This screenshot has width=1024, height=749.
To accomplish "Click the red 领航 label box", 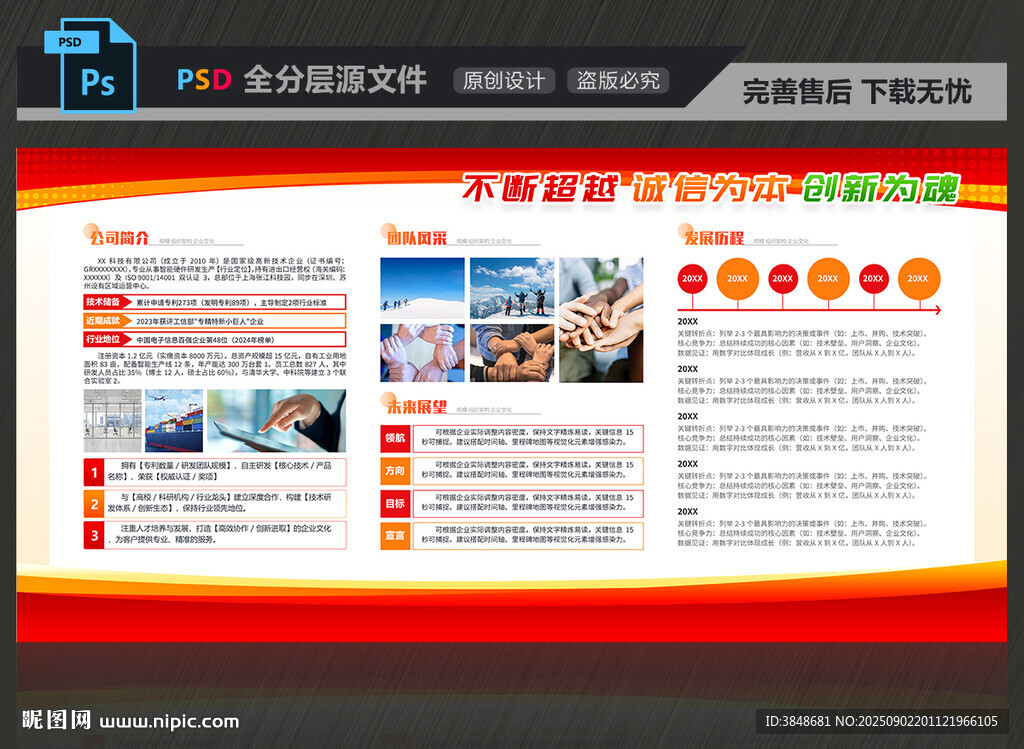I will coord(395,438).
